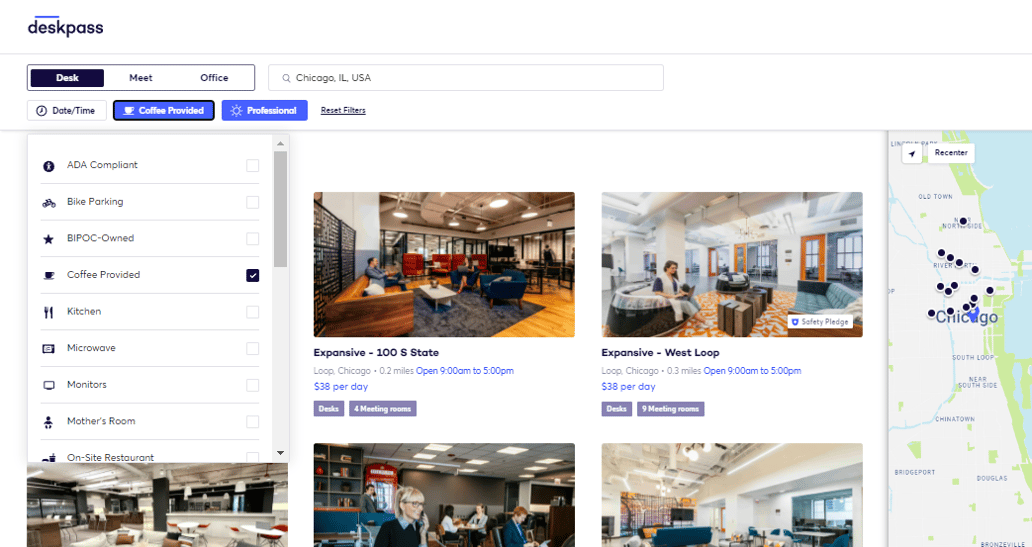Viewport: 1032px width, 547px height.
Task: Uncheck the Coffee Provided checkbox
Action: [x=253, y=275]
